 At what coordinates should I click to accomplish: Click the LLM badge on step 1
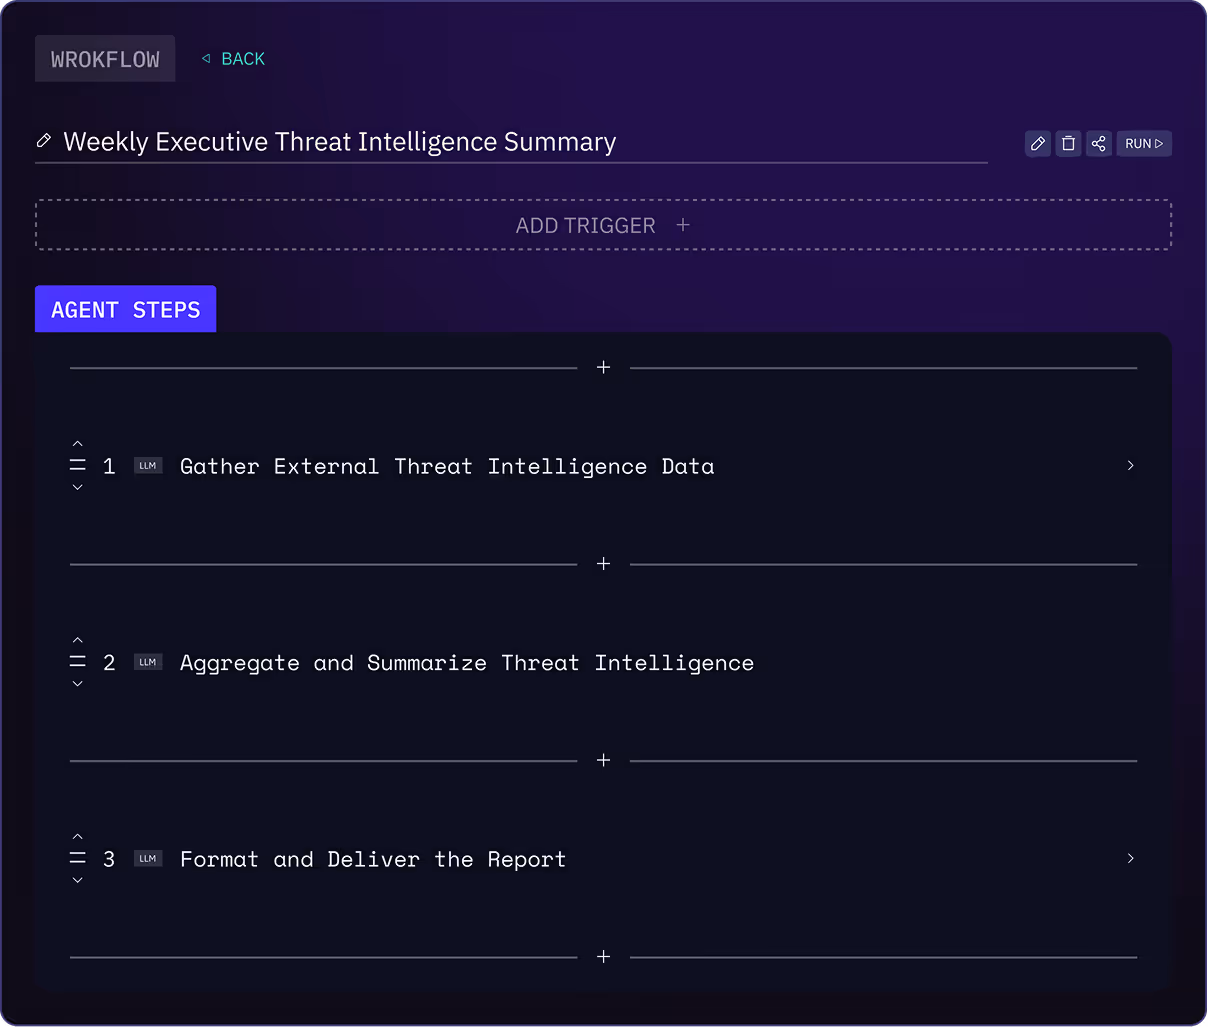coord(148,465)
